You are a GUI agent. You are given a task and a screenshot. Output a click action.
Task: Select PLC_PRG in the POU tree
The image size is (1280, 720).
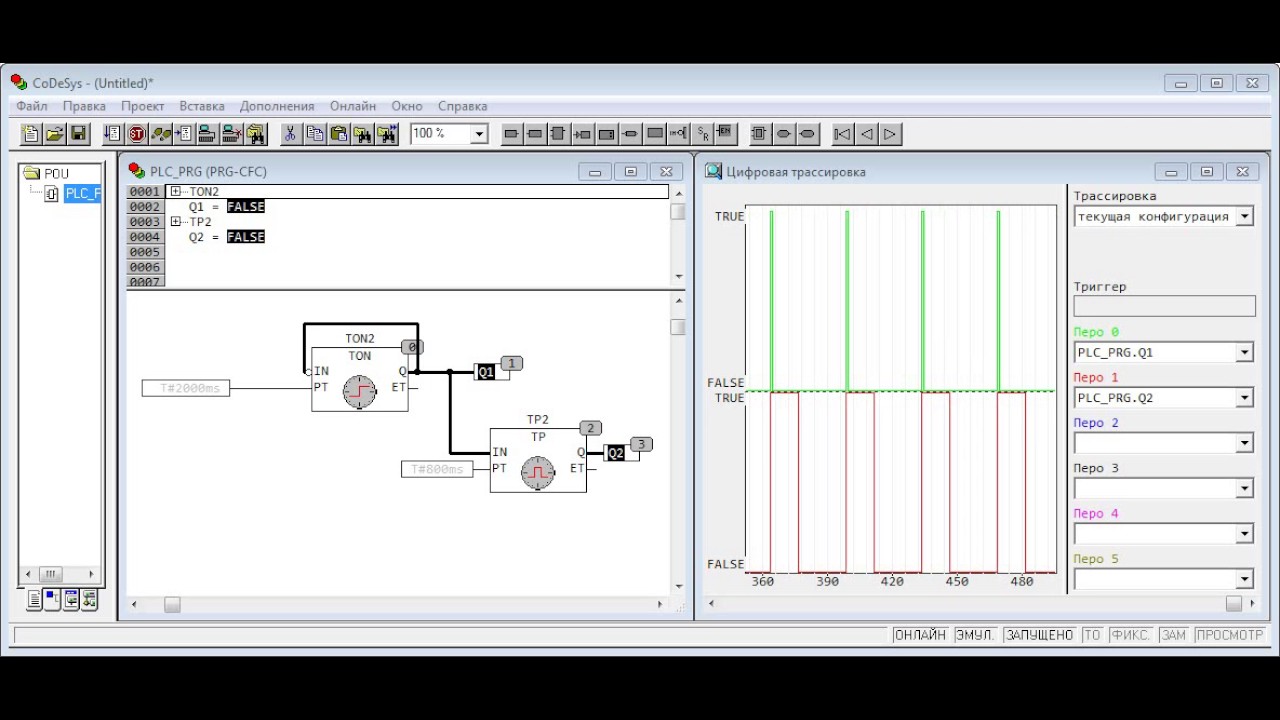coord(83,193)
